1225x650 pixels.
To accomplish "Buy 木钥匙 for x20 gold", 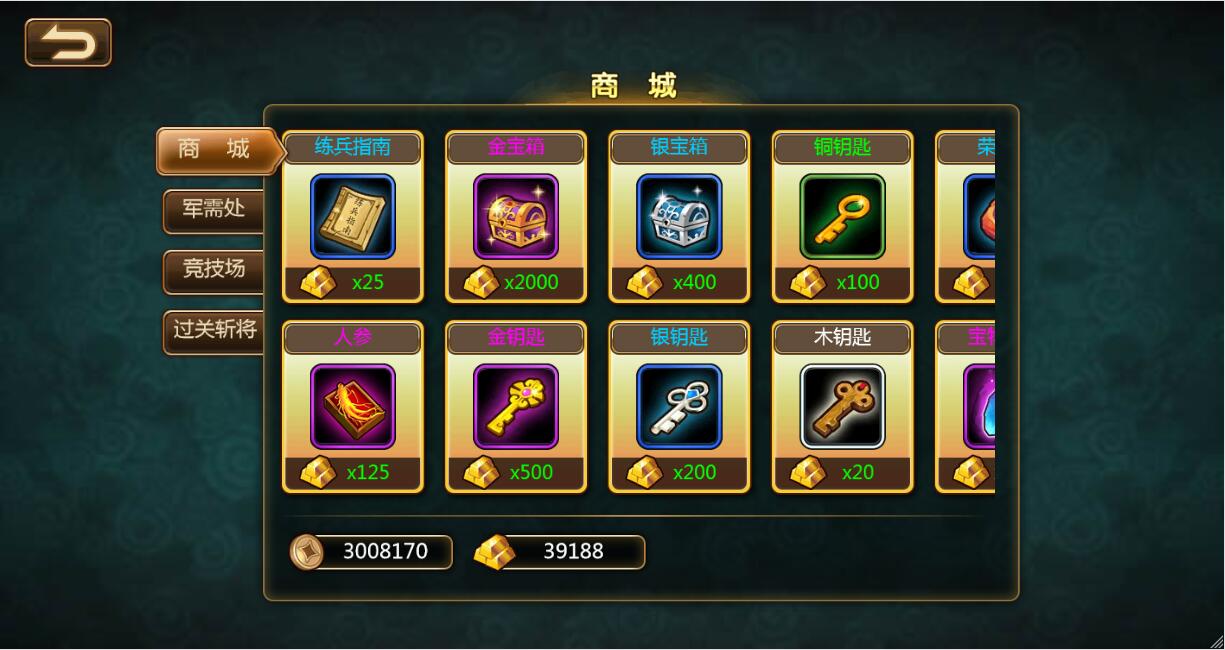I will click(x=843, y=472).
